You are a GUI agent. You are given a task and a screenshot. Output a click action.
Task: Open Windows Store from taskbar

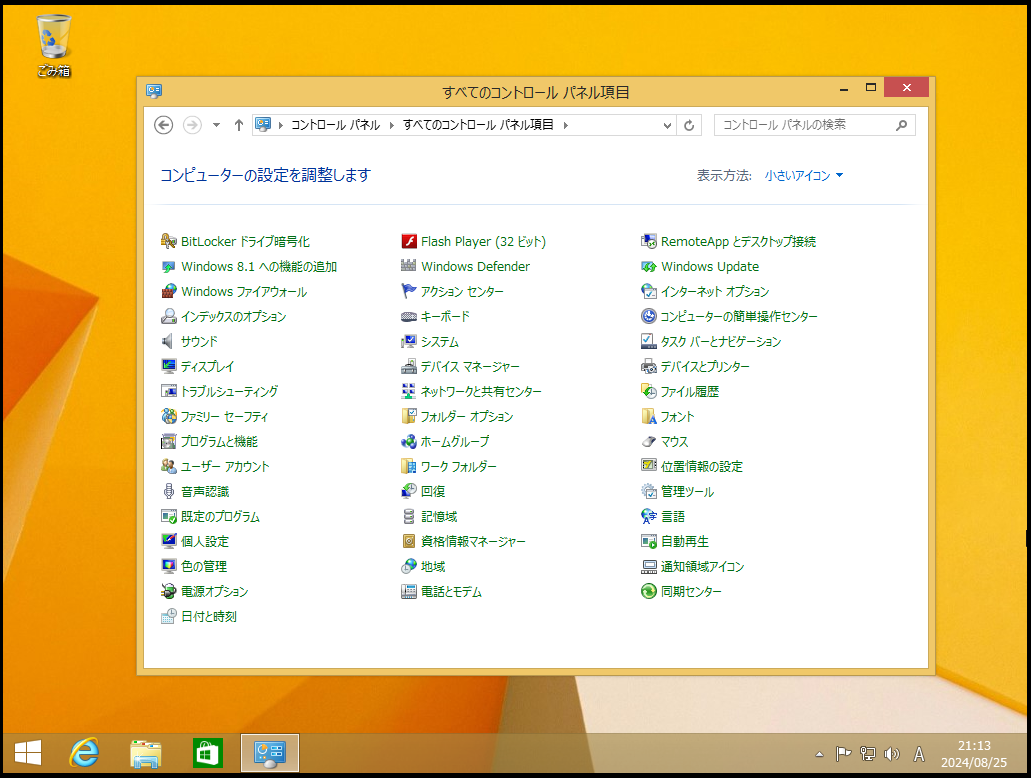tap(208, 754)
